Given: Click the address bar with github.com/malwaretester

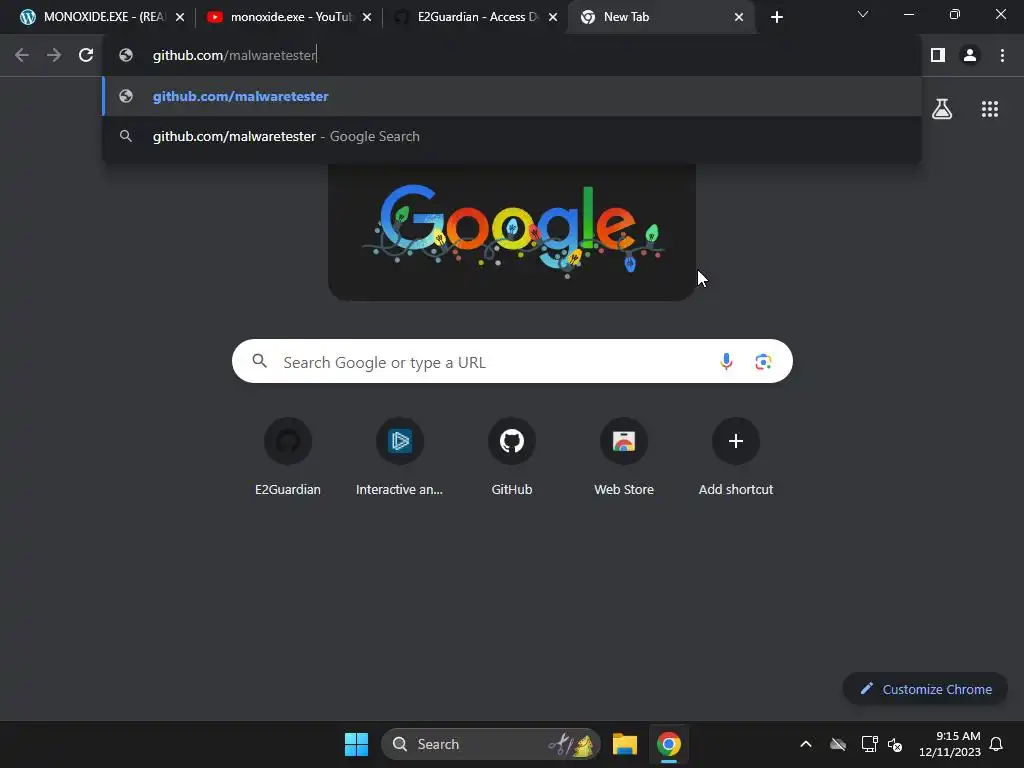Looking at the screenshot, I should point(512,55).
